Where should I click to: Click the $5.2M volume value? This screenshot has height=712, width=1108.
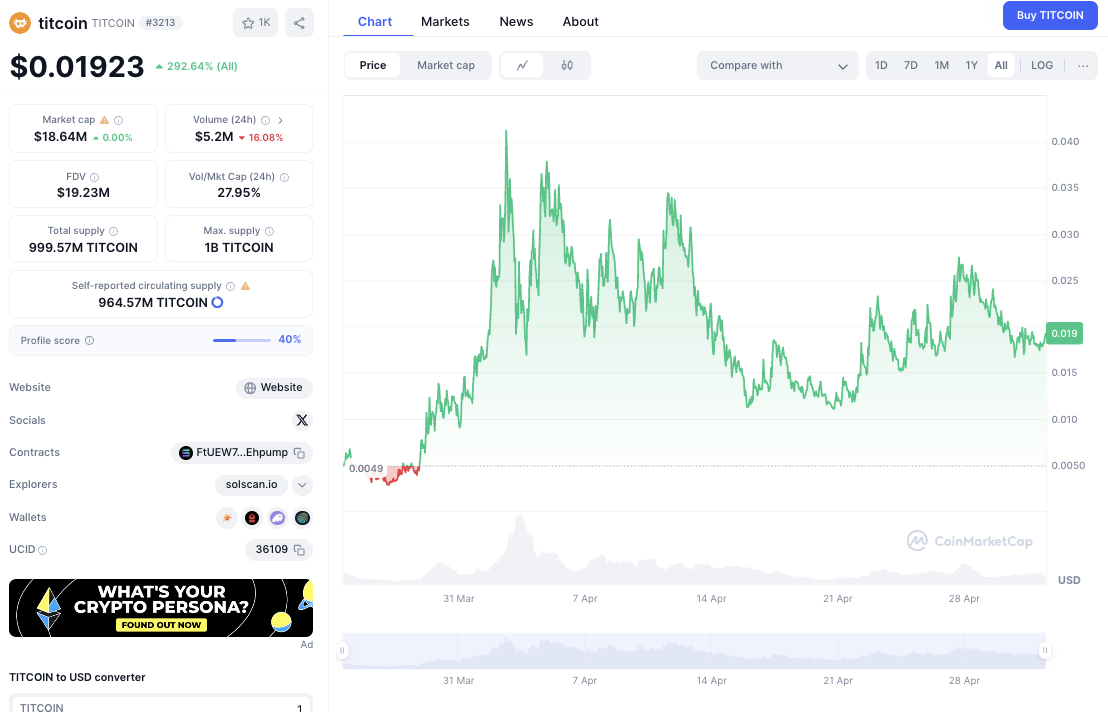point(214,137)
